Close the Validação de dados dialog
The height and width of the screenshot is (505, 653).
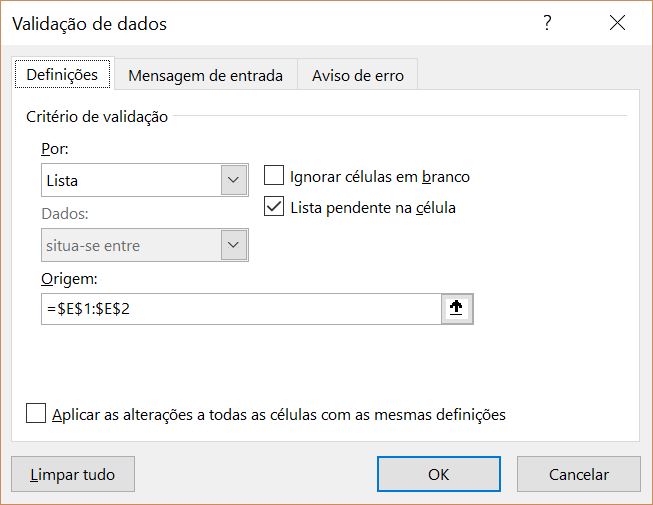pyautogui.click(x=617, y=23)
